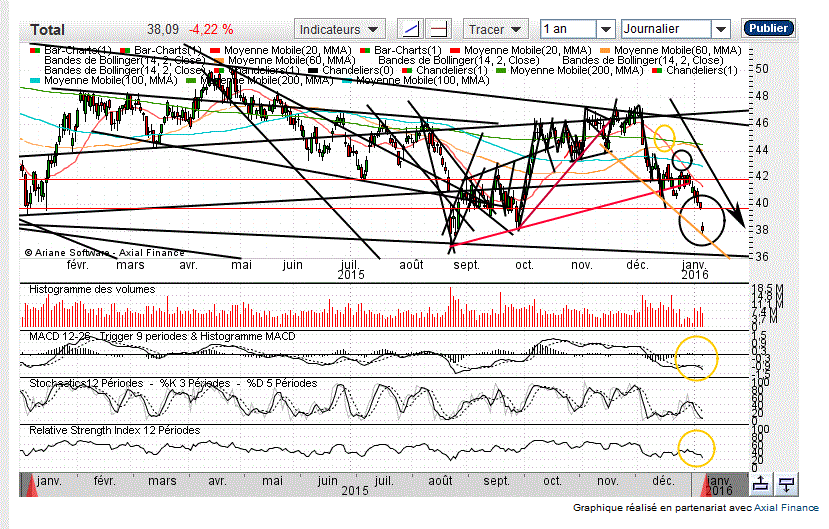This screenshot has width=829, height=529.
Task: Open the Axial Finance link
Action: (786, 507)
